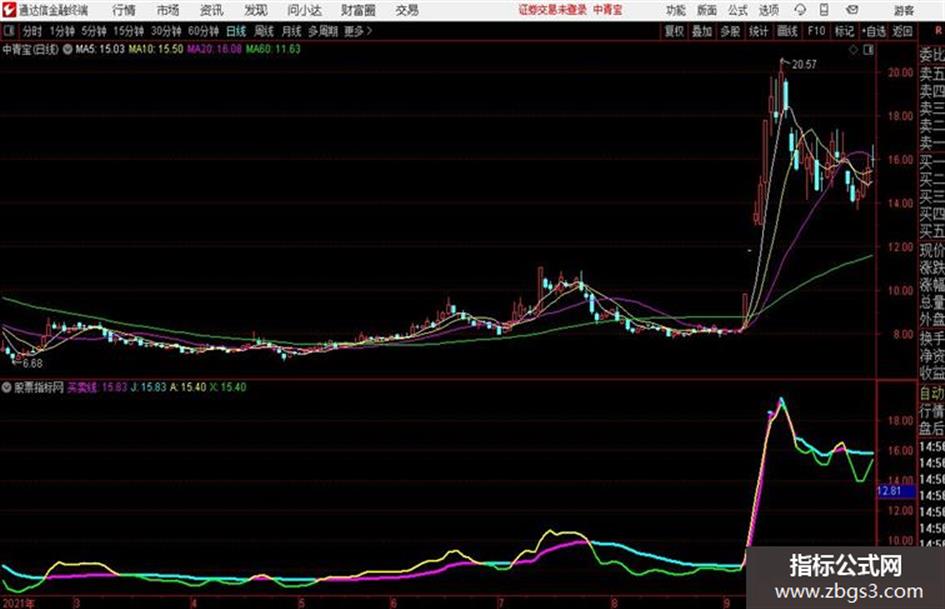Toggle the panel layout icon beside 分时

coord(8,31)
